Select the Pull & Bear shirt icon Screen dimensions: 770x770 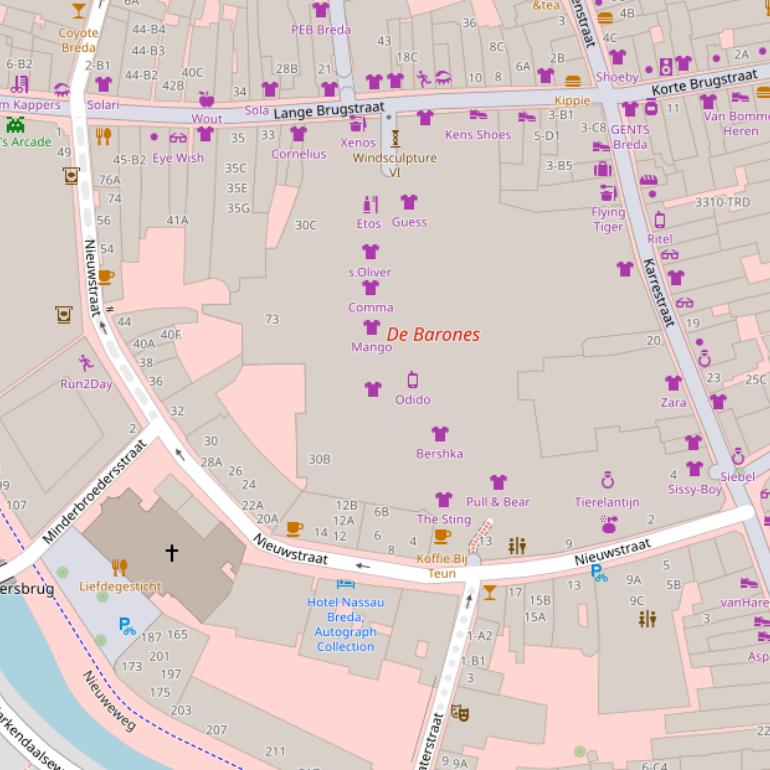[x=498, y=482]
